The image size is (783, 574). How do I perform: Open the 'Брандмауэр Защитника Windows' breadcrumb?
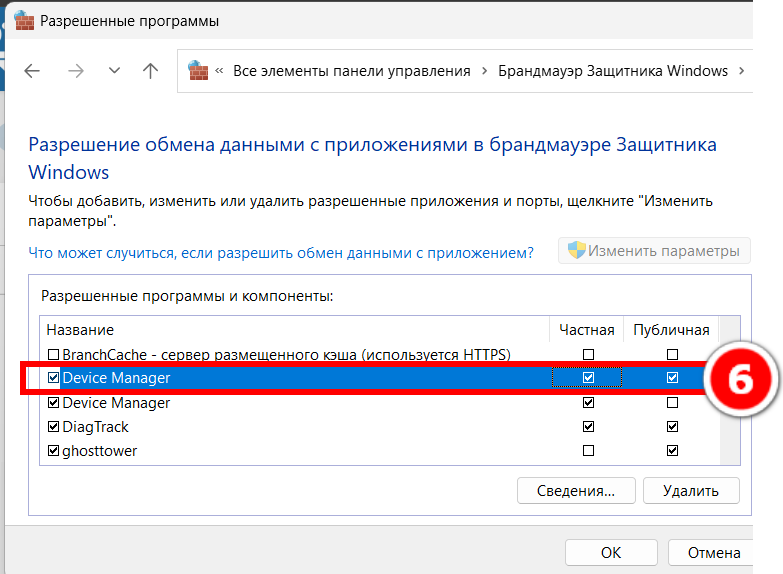(613, 71)
